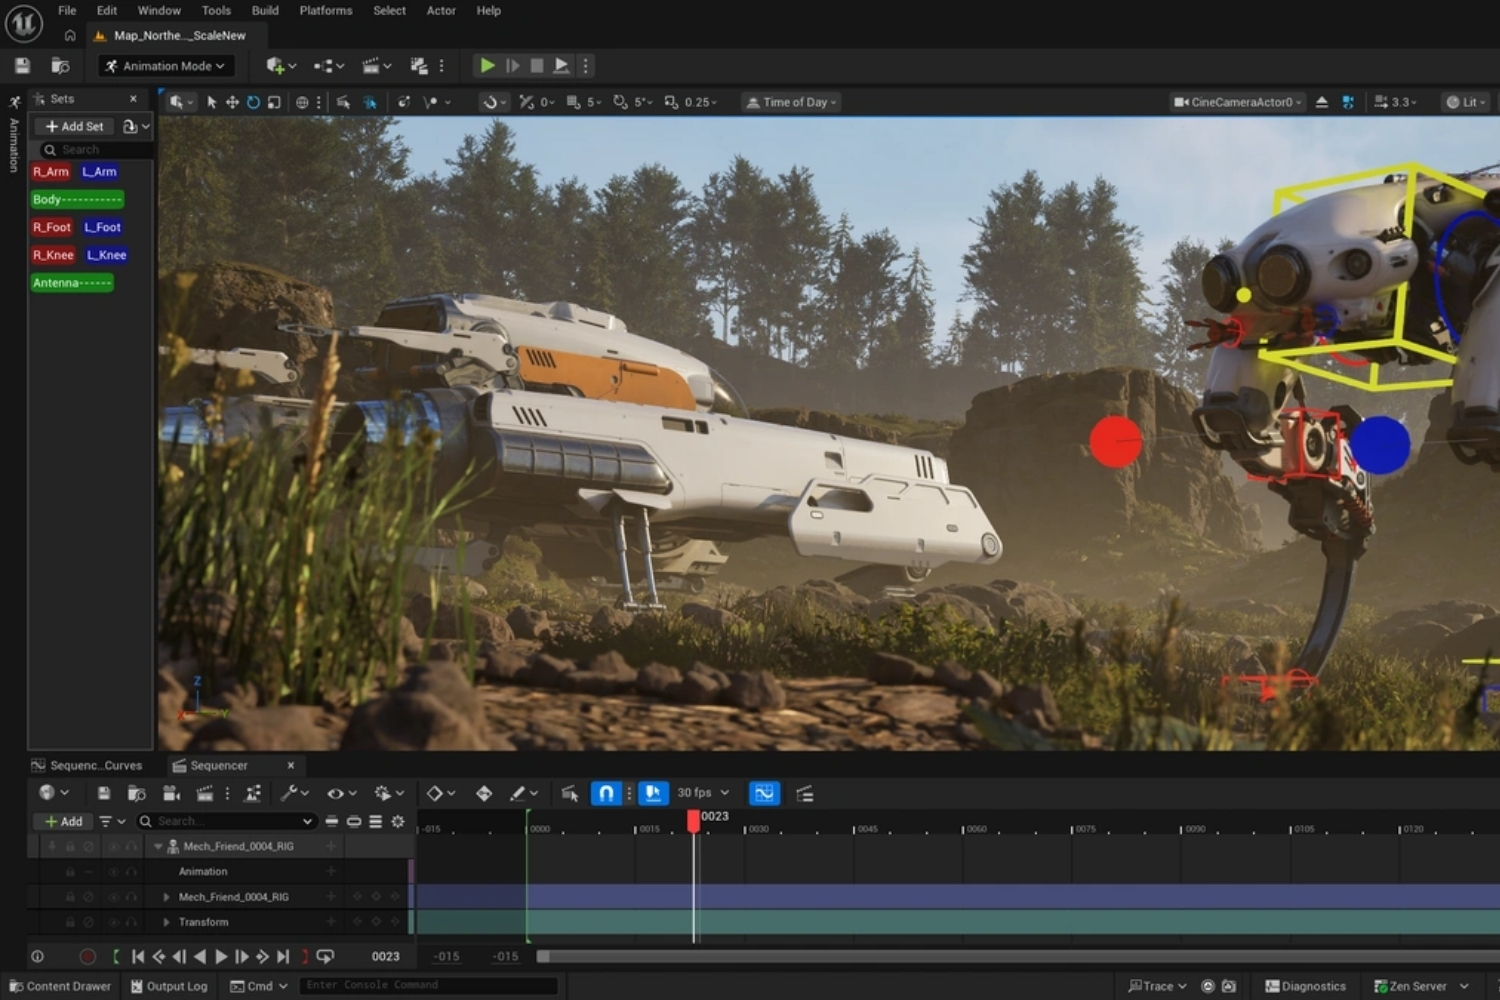
Task: Open the Animation Mode dropdown
Action: [166, 66]
